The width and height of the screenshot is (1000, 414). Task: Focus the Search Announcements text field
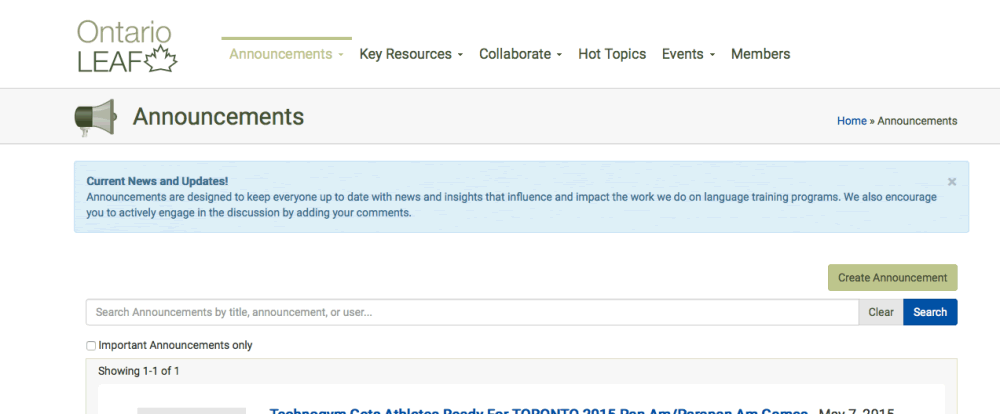coord(471,312)
